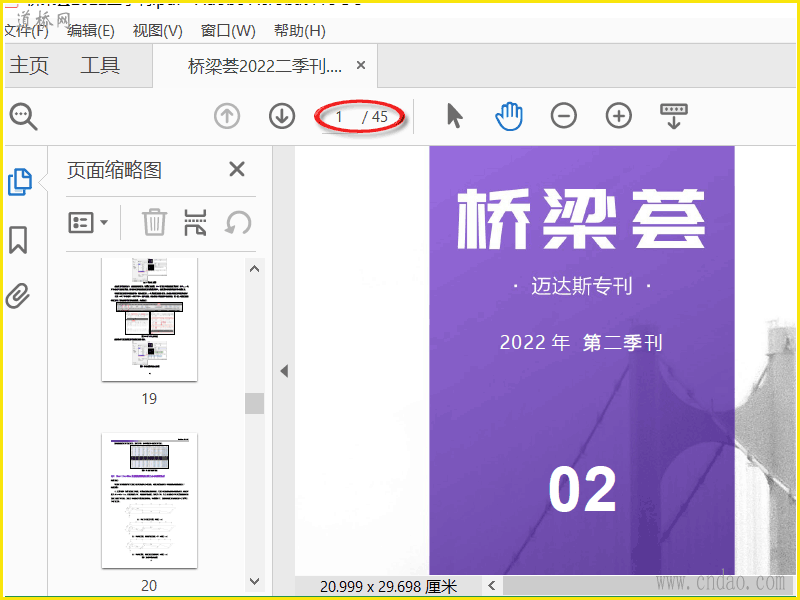Open the page thumbnails panel icon
This screenshot has width=800, height=600.
click(20, 182)
